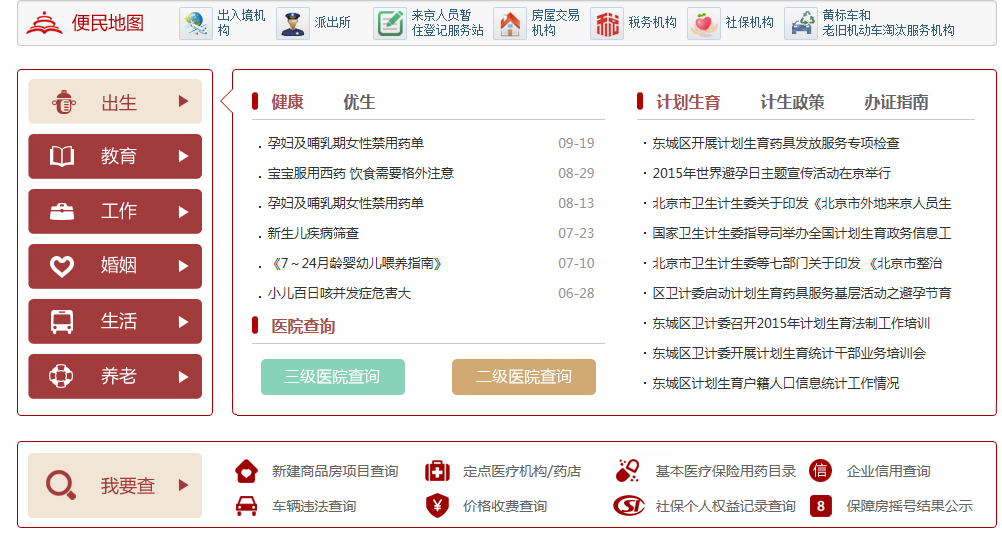Click the open book icon on 教育

coord(62,156)
